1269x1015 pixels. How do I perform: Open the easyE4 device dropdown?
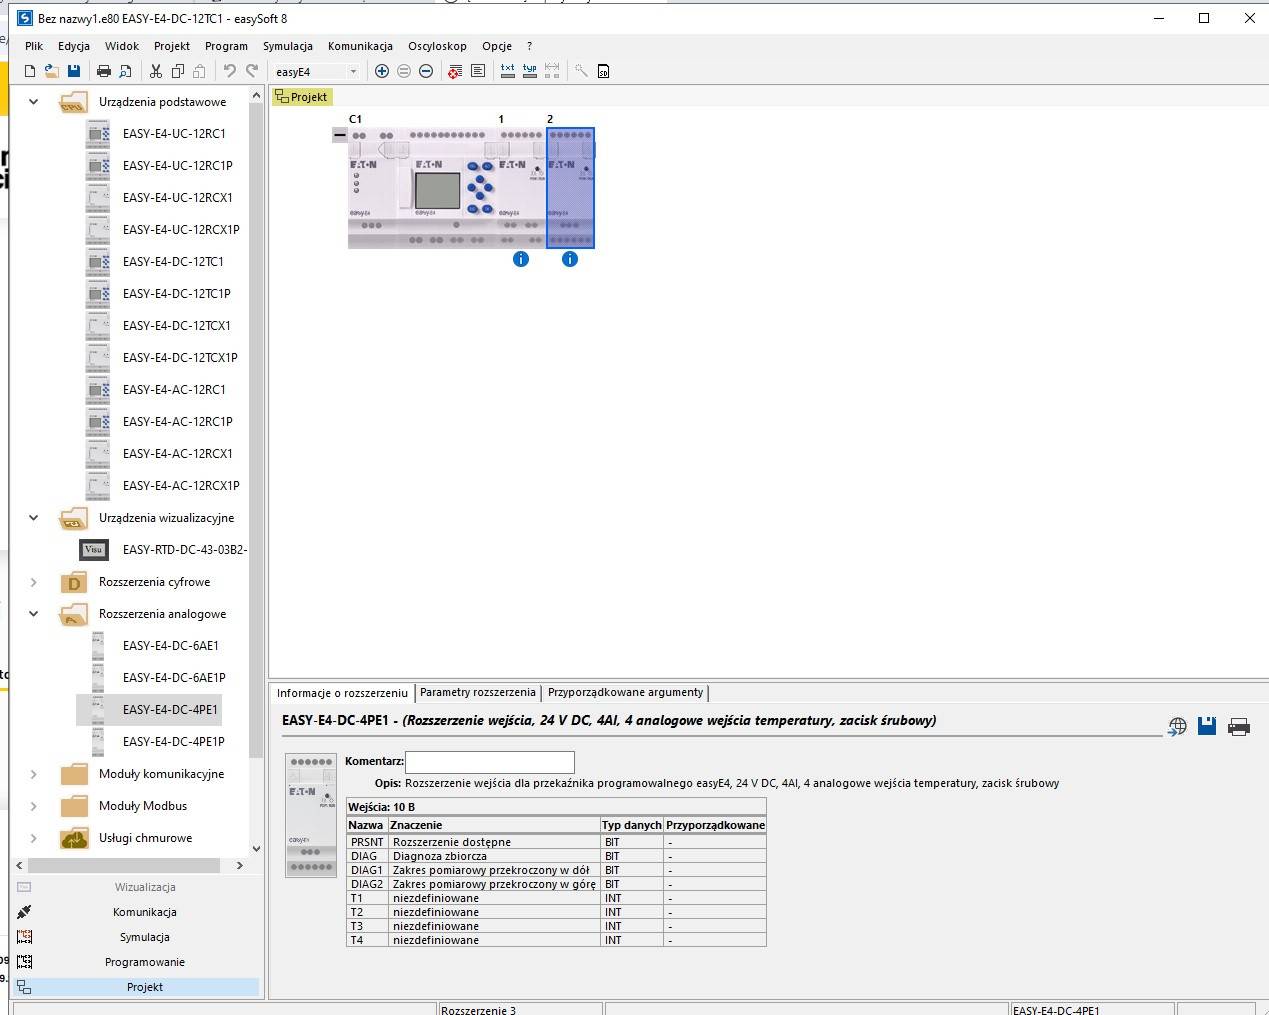(353, 72)
